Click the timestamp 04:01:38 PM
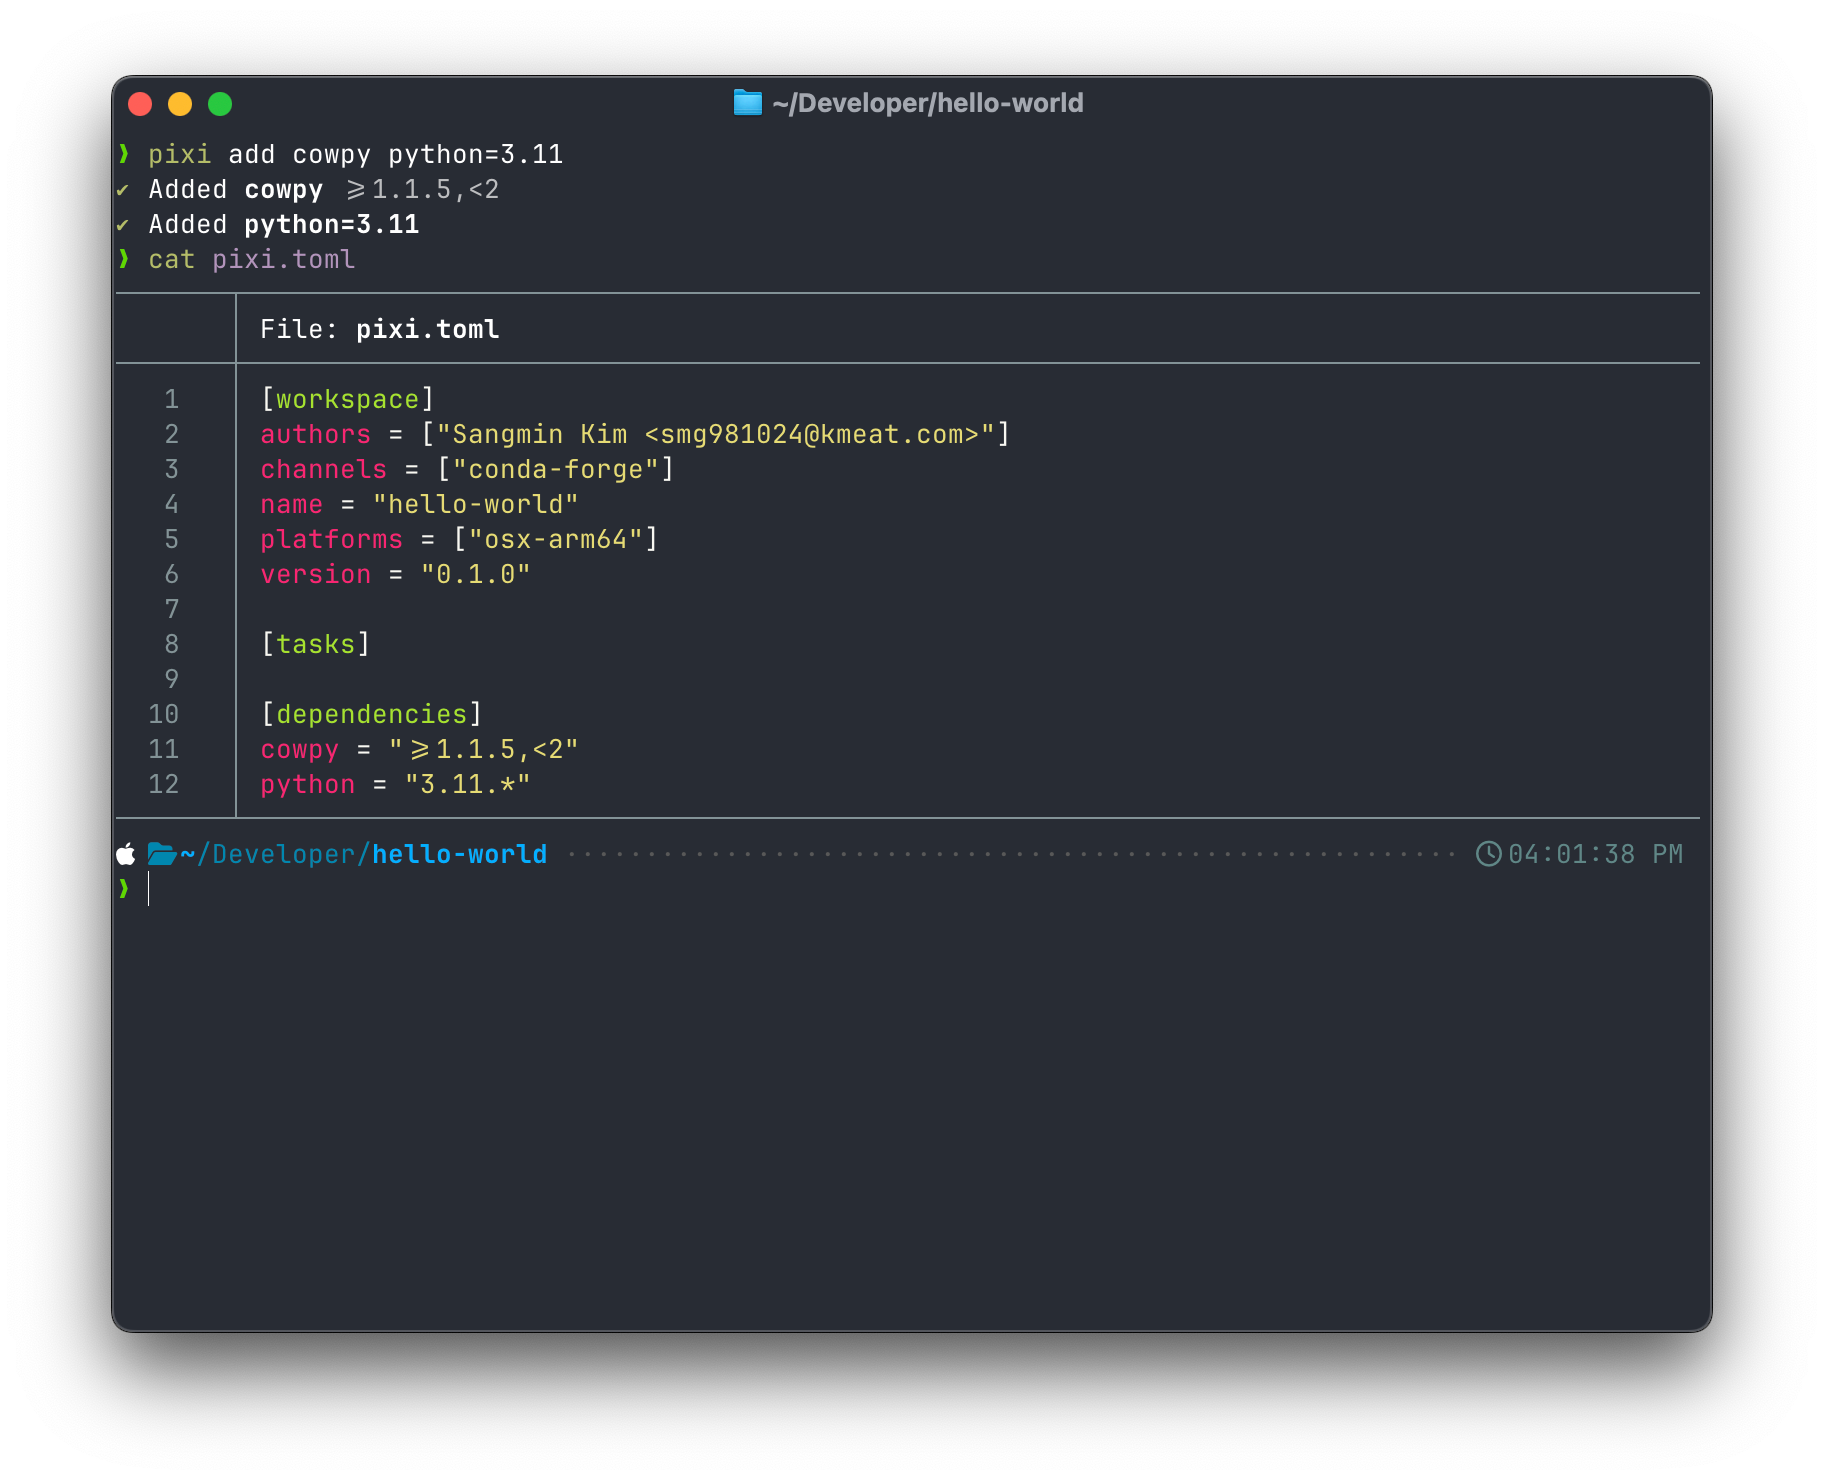 pyautogui.click(x=1596, y=854)
